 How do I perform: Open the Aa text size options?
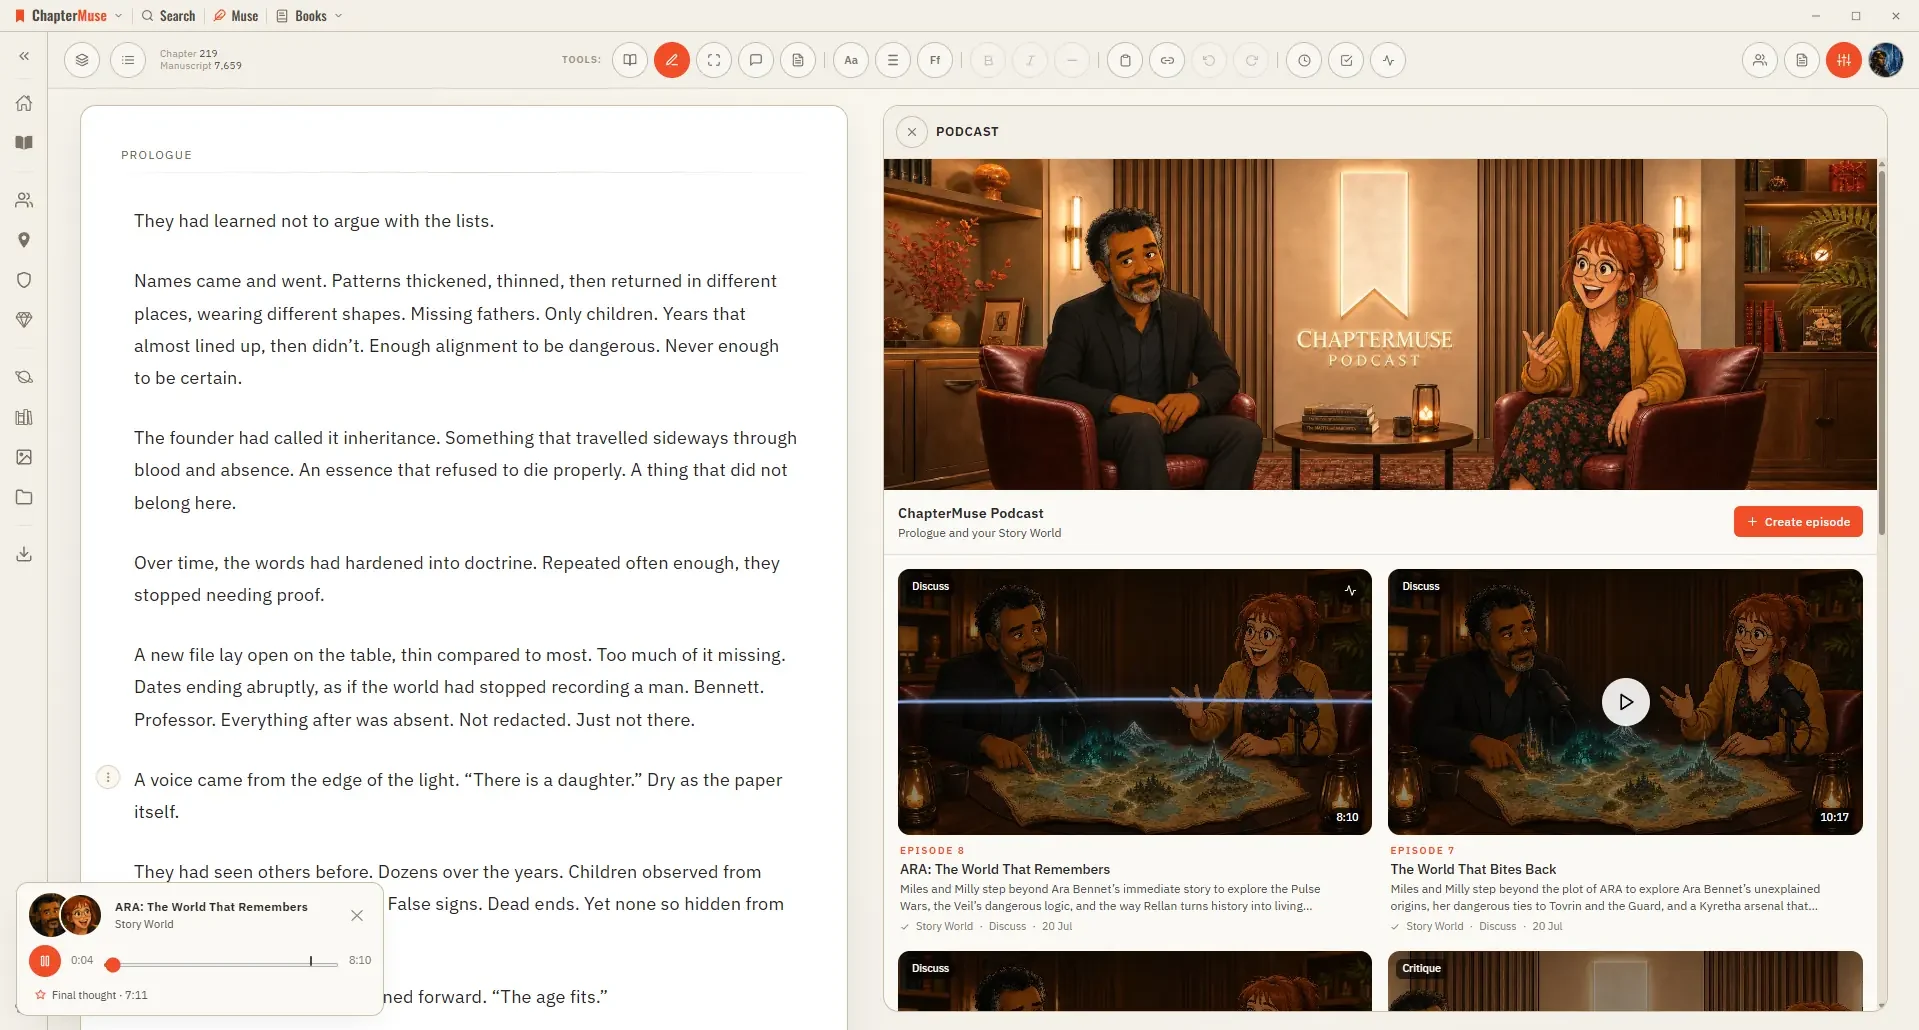coord(851,60)
